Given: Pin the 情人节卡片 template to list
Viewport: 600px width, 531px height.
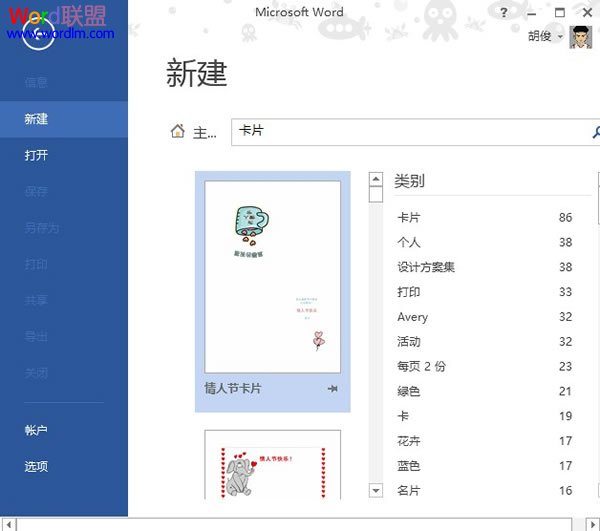Looking at the screenshot, I should pos(331,388).
